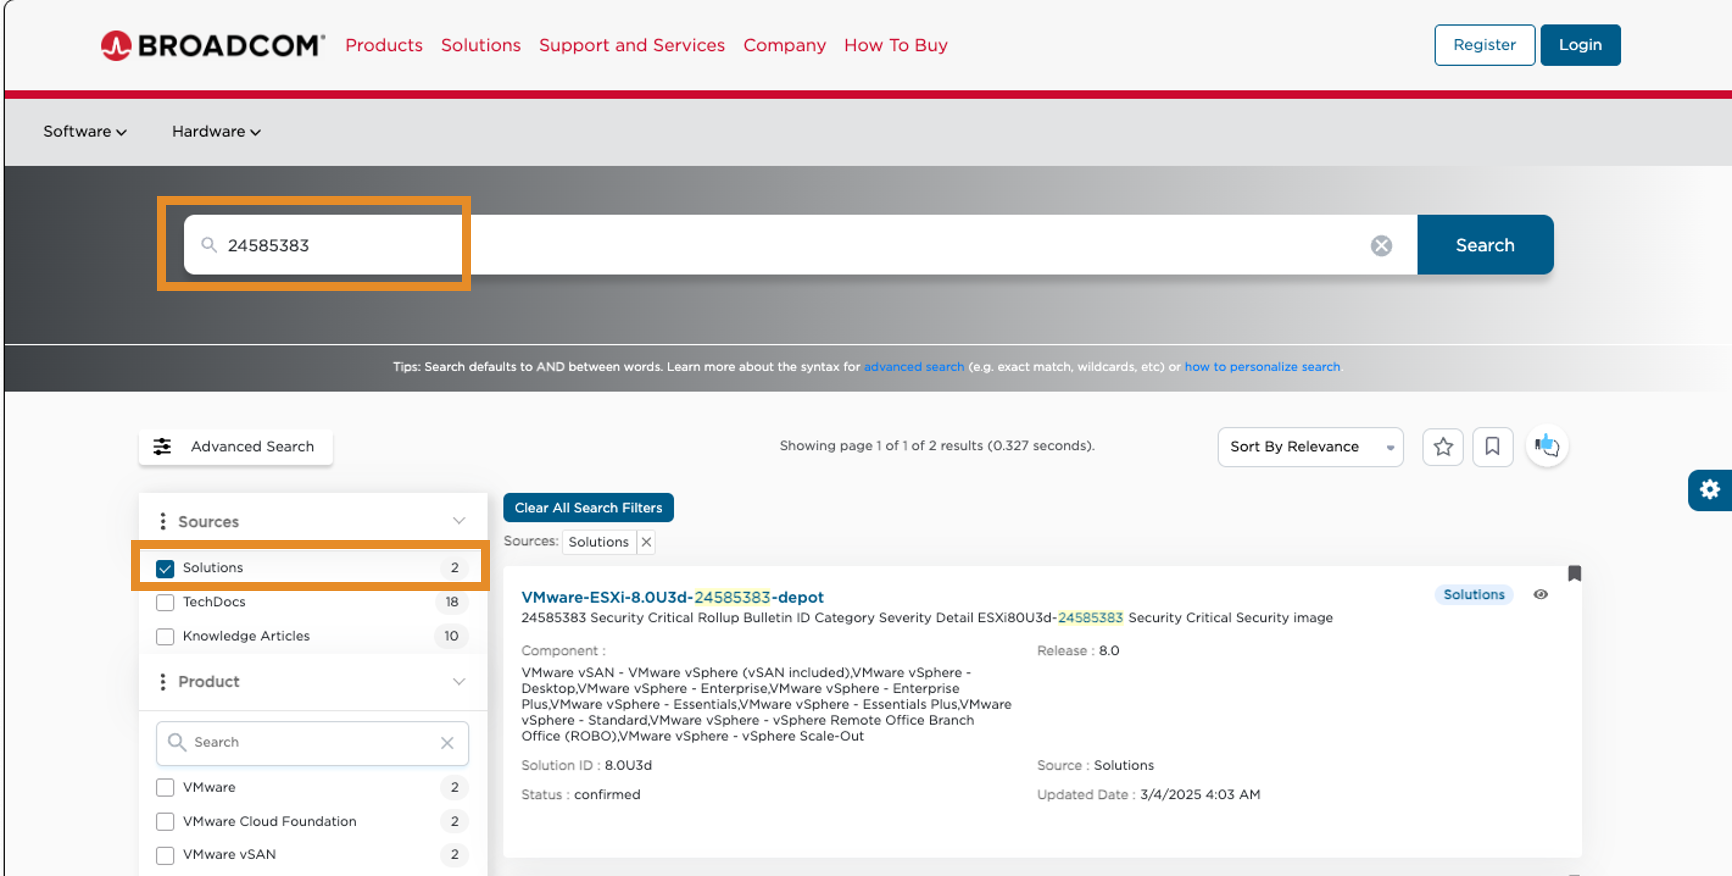Screen dimensions: 1732x876
Task: Open the settings gear panel
Action: point(1710,490)
